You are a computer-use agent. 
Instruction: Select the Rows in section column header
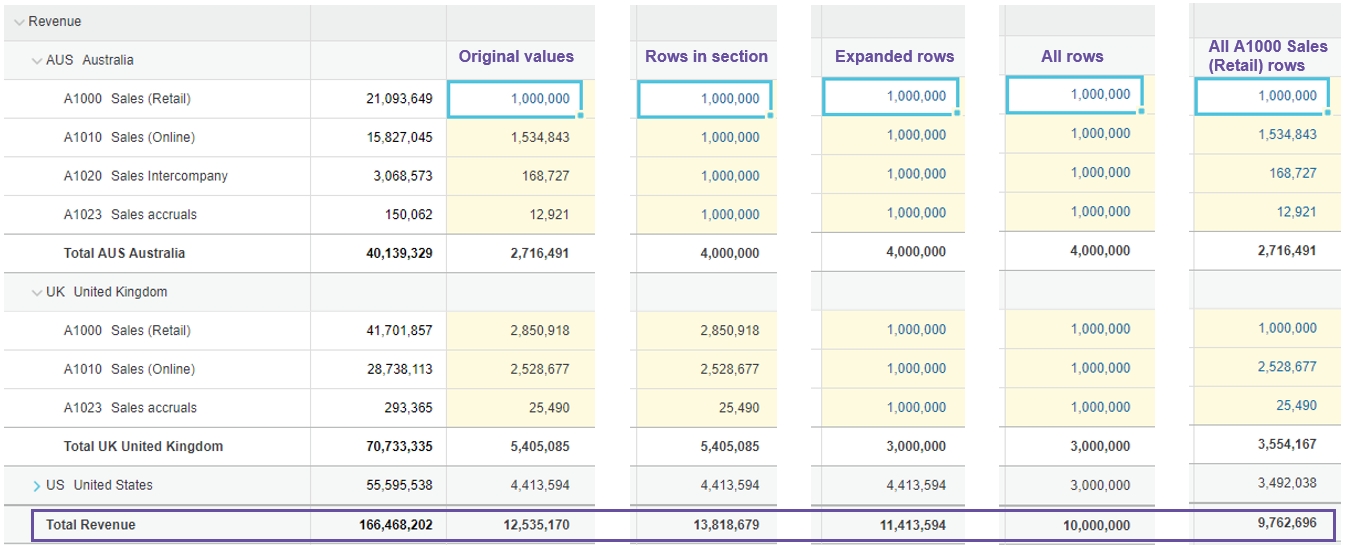(706, 57)
